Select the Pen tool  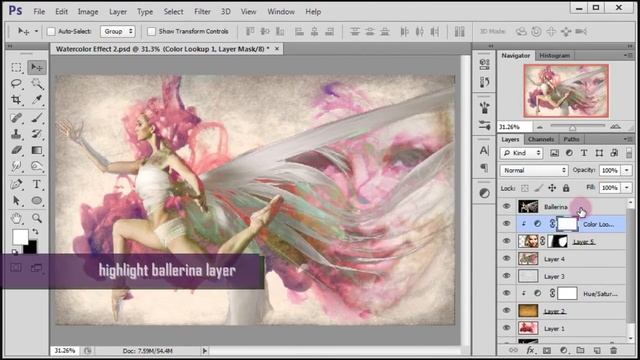click(x=16, y=184)
